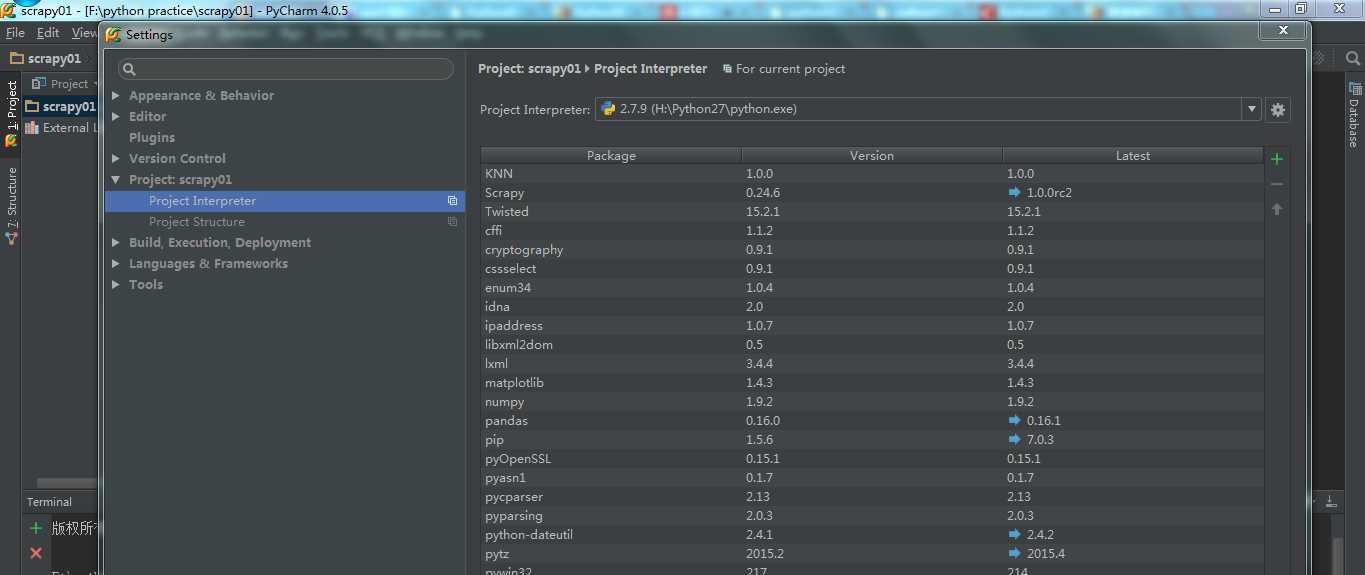The width and height of the screenshot is (1365, 575).
Task: Expand the Tools settings group
Action: 116,285
